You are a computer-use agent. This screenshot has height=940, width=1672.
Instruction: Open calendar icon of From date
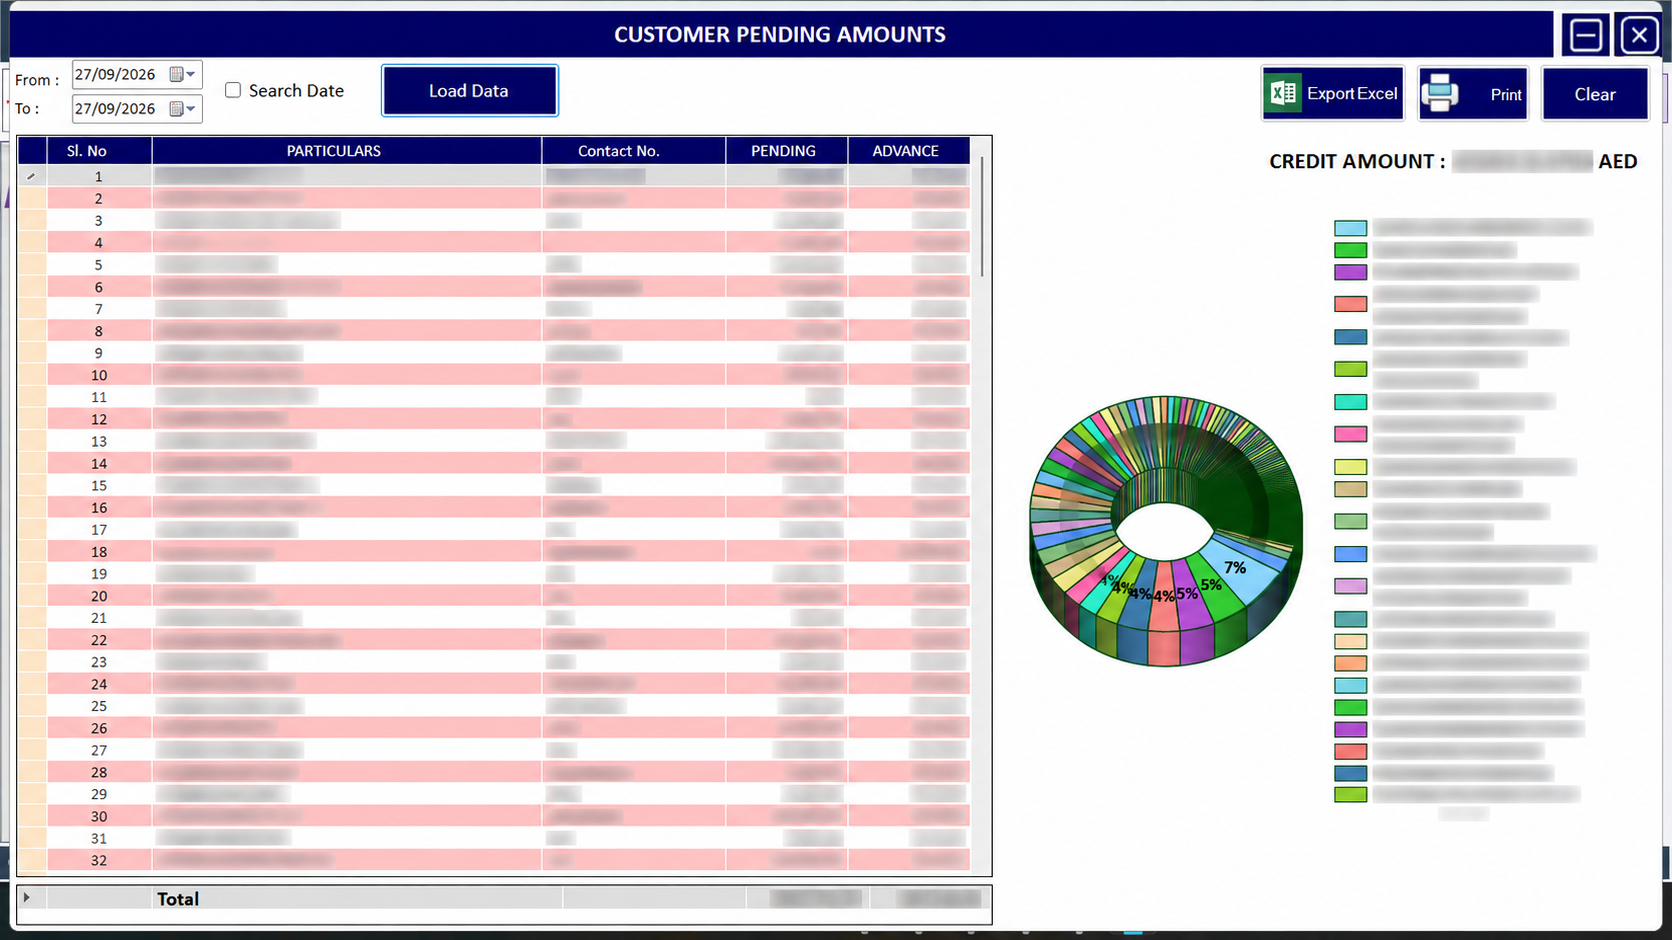pos(176,74)
